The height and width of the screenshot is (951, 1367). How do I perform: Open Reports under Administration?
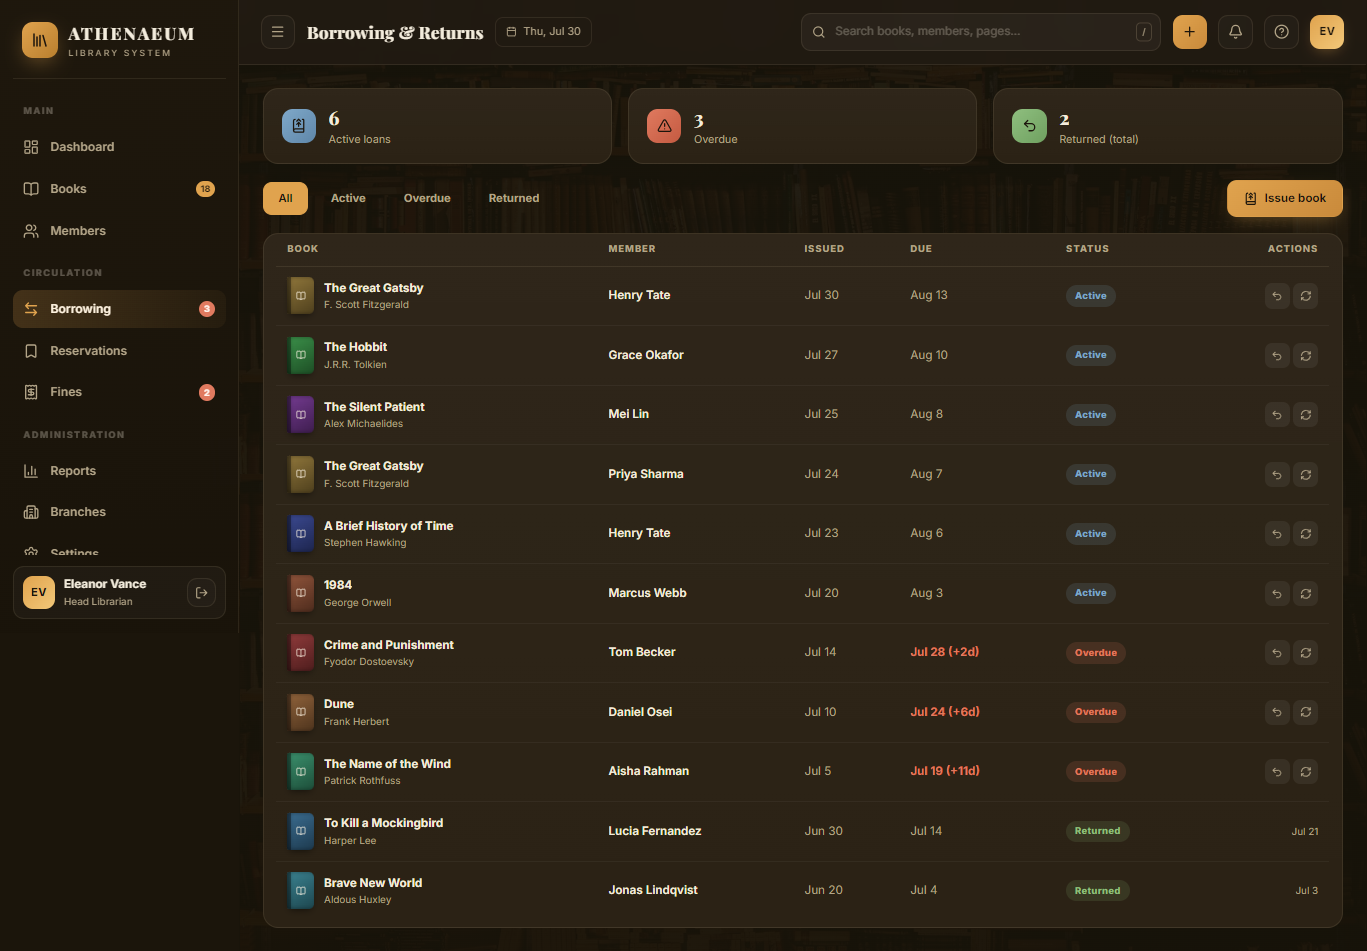119,471
